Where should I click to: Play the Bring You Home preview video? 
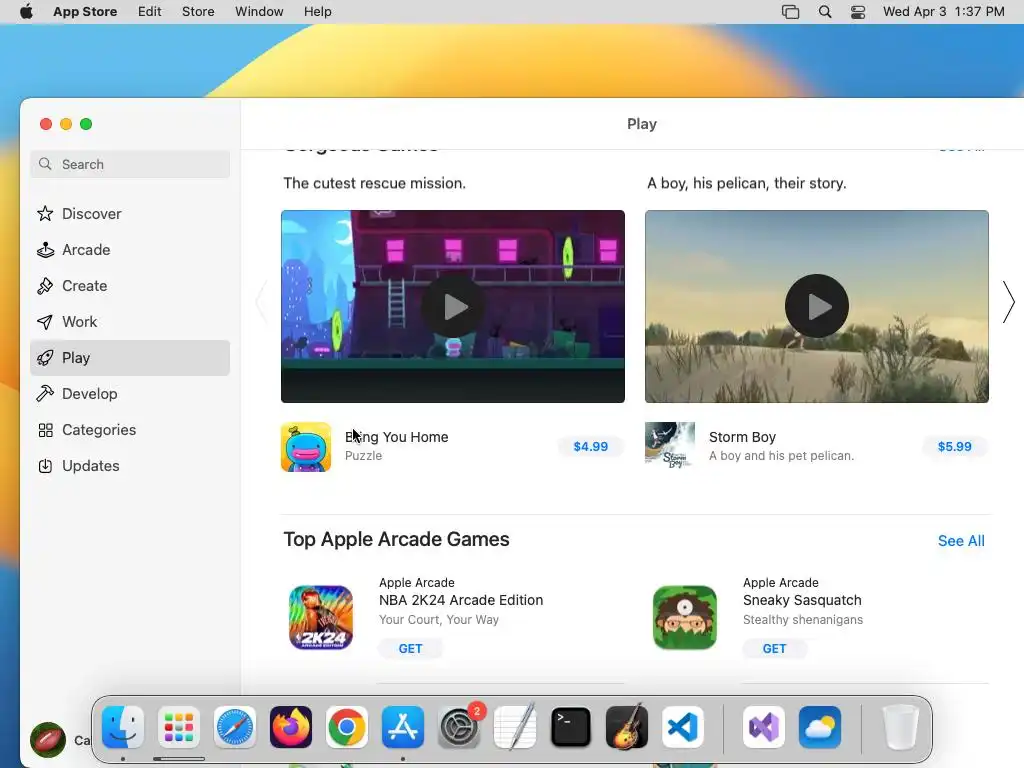453,306
